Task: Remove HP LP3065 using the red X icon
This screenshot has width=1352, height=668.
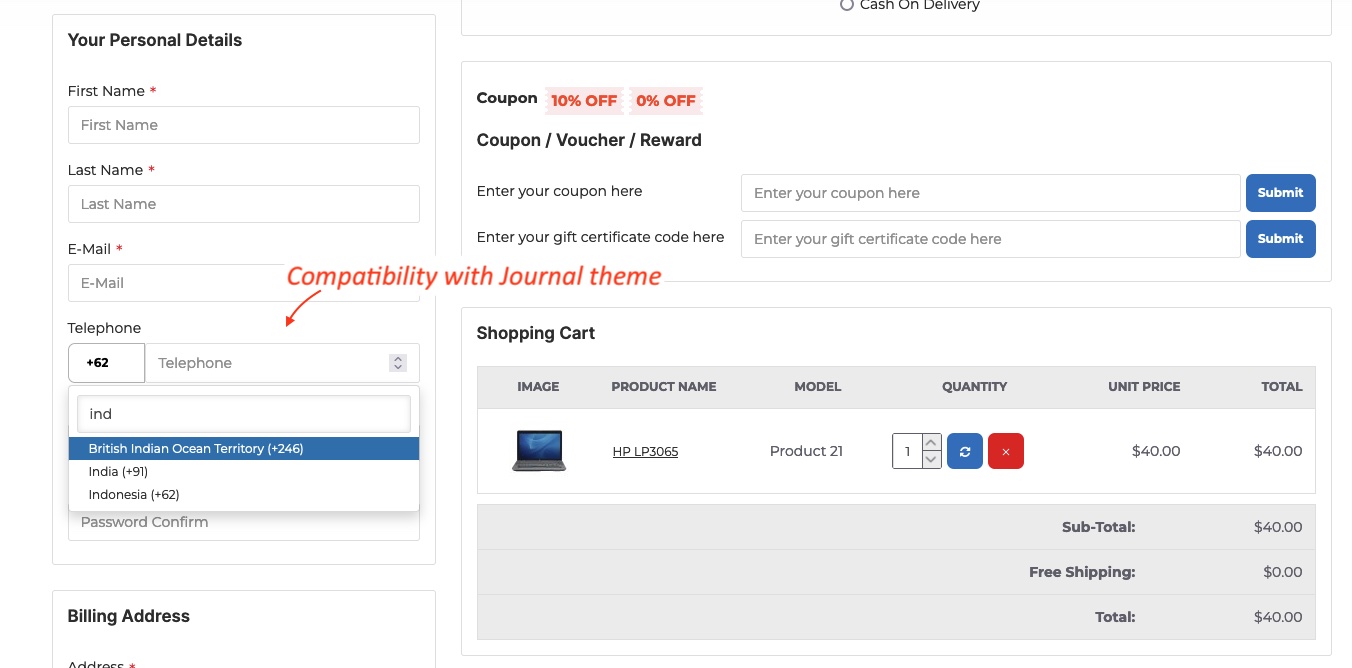Action: pyautogui.click(x=1005, y=451)
